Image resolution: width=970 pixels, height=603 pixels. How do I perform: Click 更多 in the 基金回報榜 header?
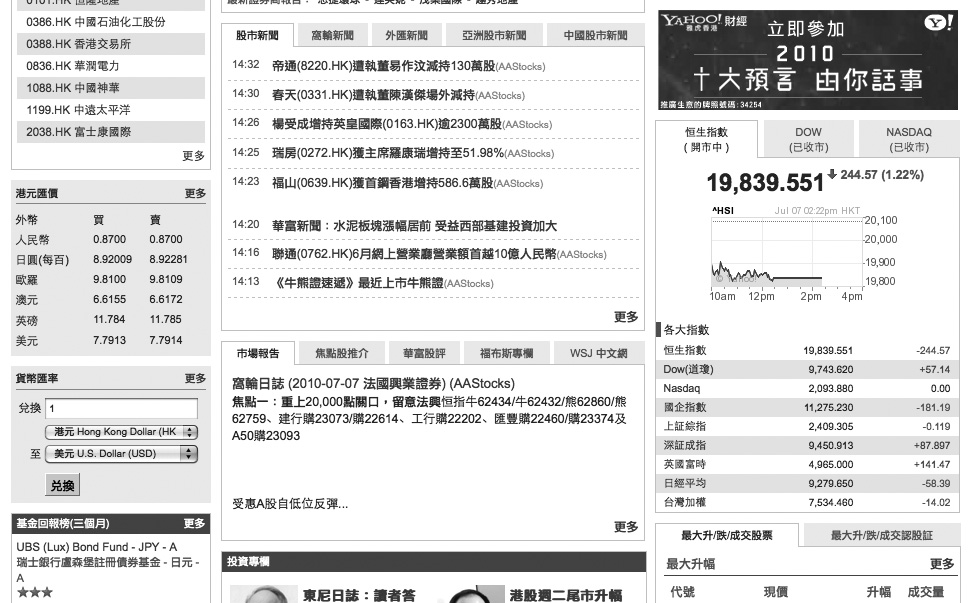pyautogui.click(x=194, y=524)
